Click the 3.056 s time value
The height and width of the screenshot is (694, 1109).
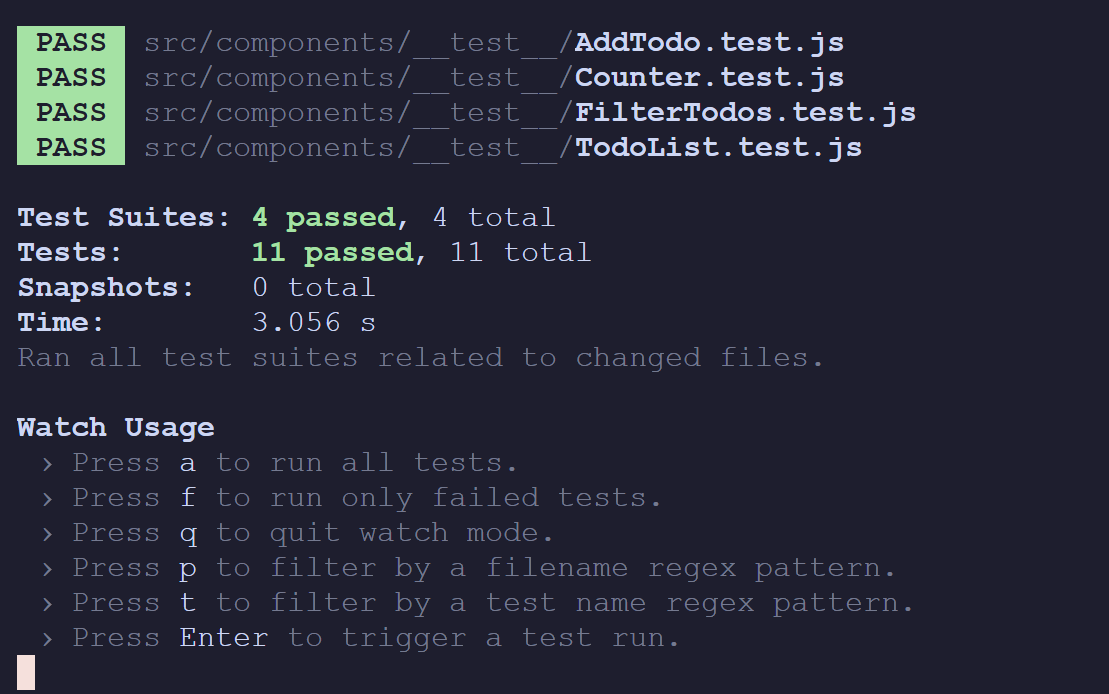(314, 323)
